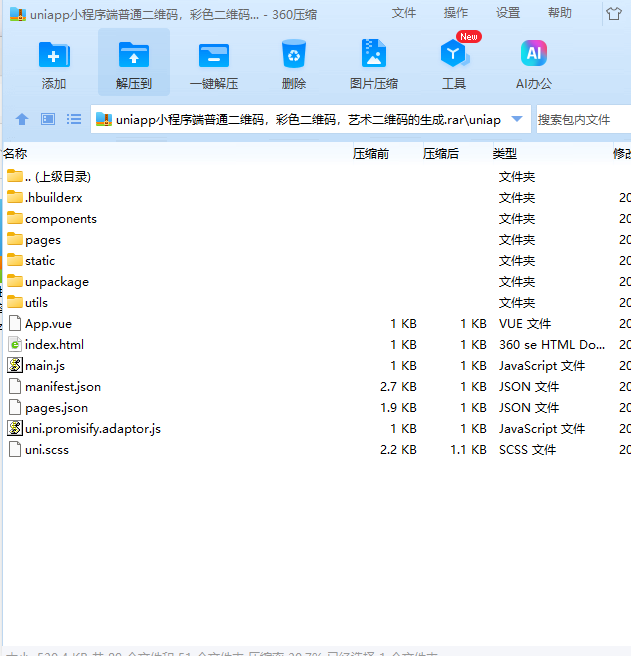Select the uni.scss file name
This screenshot has width=631, height=656.
[x=47, y=450]
